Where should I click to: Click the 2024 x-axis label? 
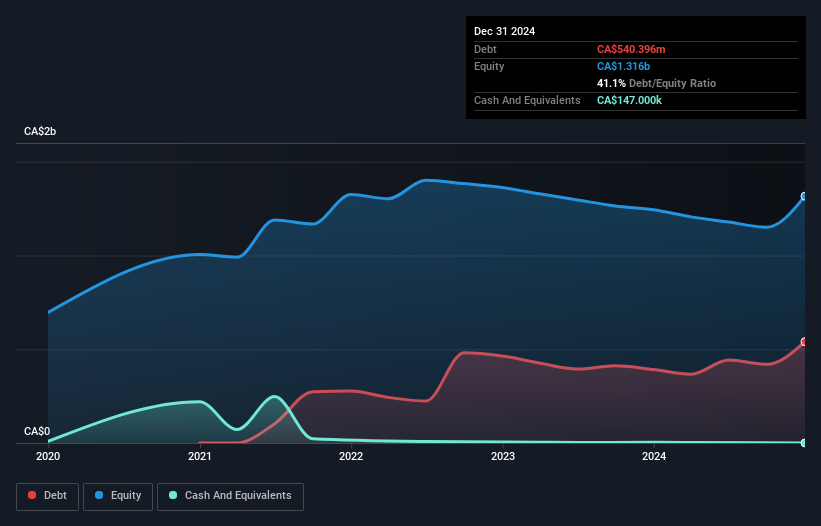[x=654, y=456]
